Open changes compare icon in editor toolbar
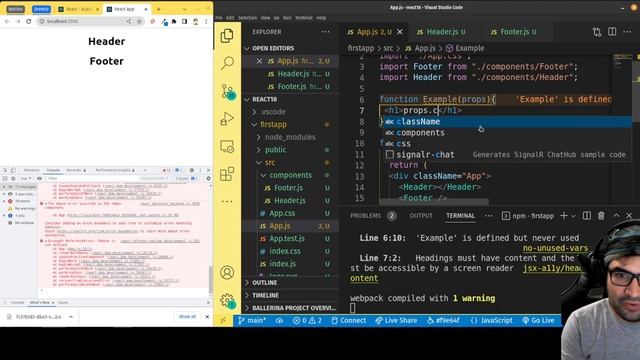 tap(597, 32)
